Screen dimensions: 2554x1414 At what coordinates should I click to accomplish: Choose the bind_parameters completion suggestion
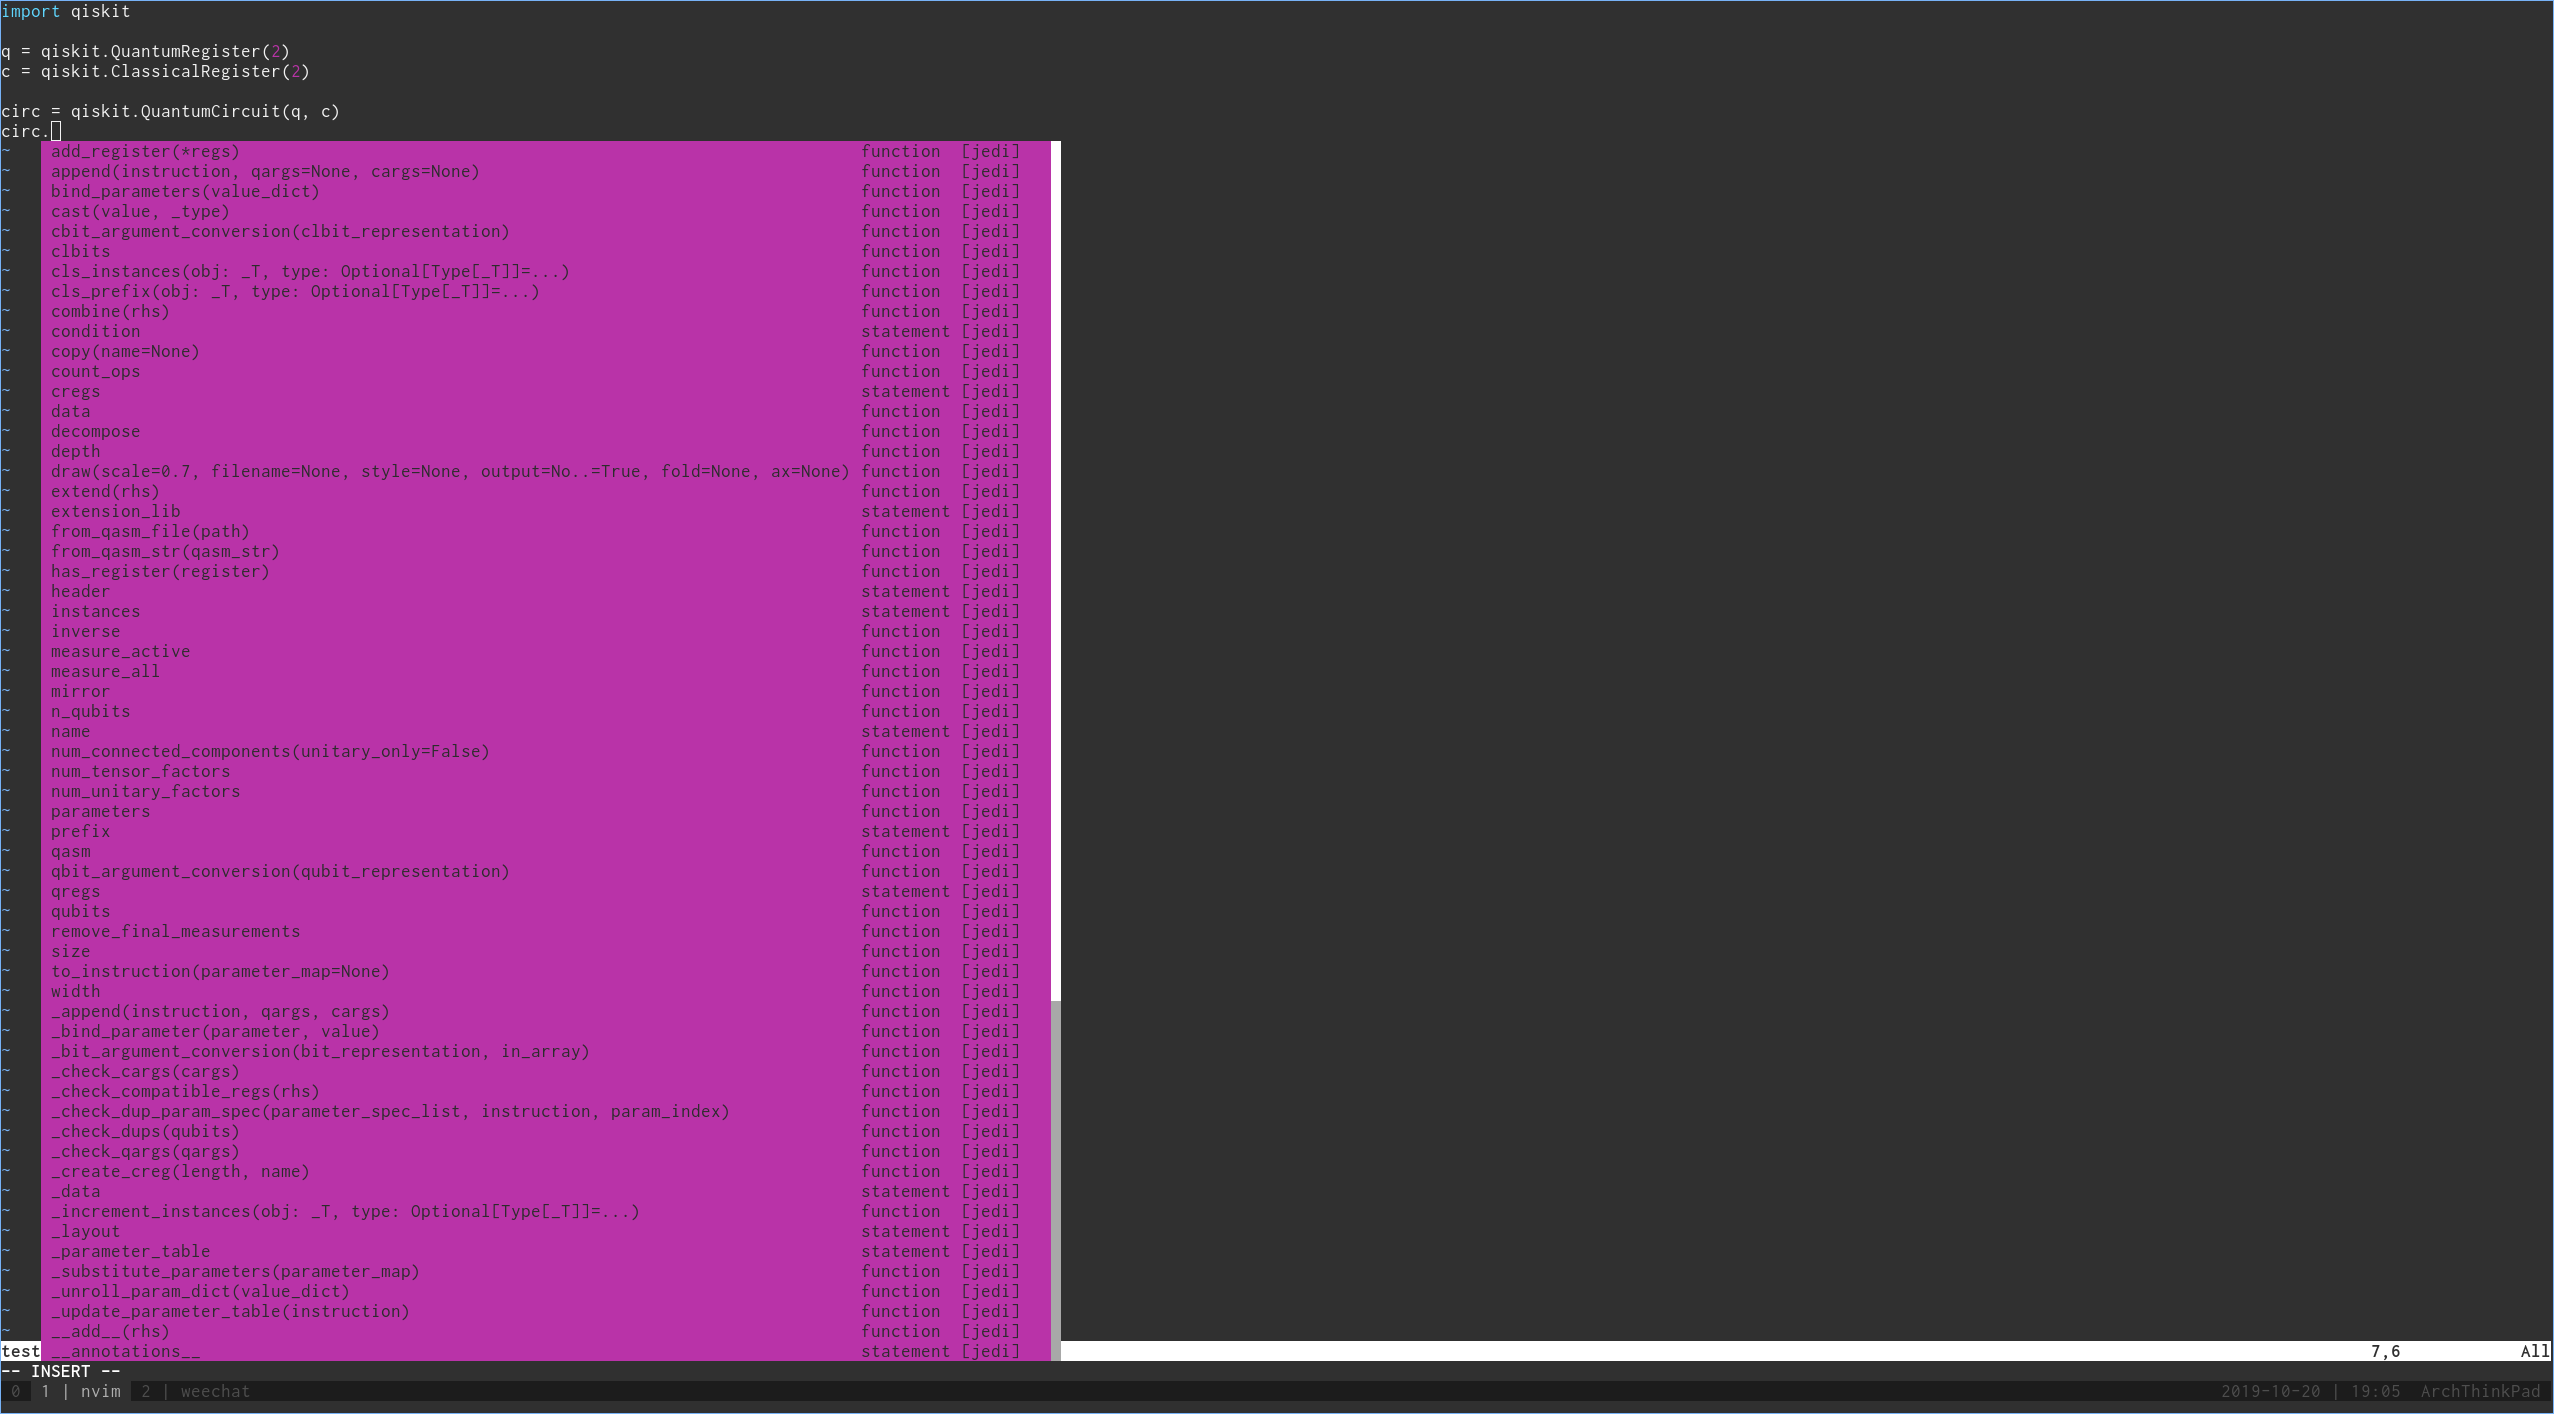[185, 191]
